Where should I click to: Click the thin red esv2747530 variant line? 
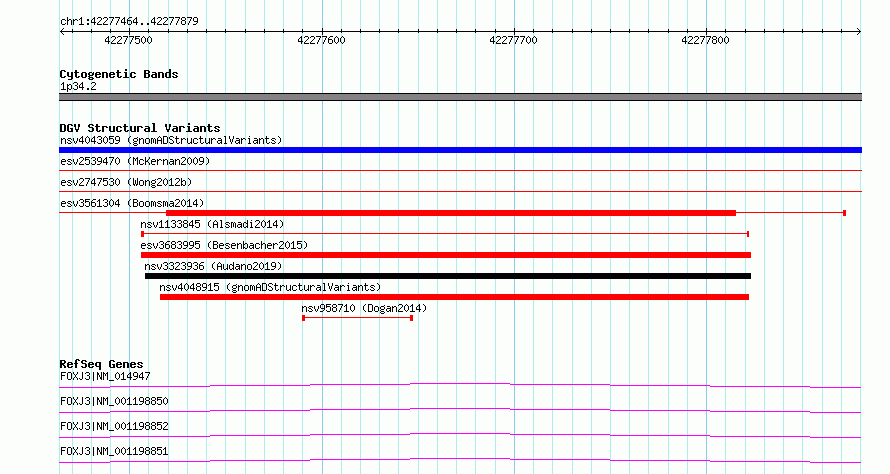460,191
